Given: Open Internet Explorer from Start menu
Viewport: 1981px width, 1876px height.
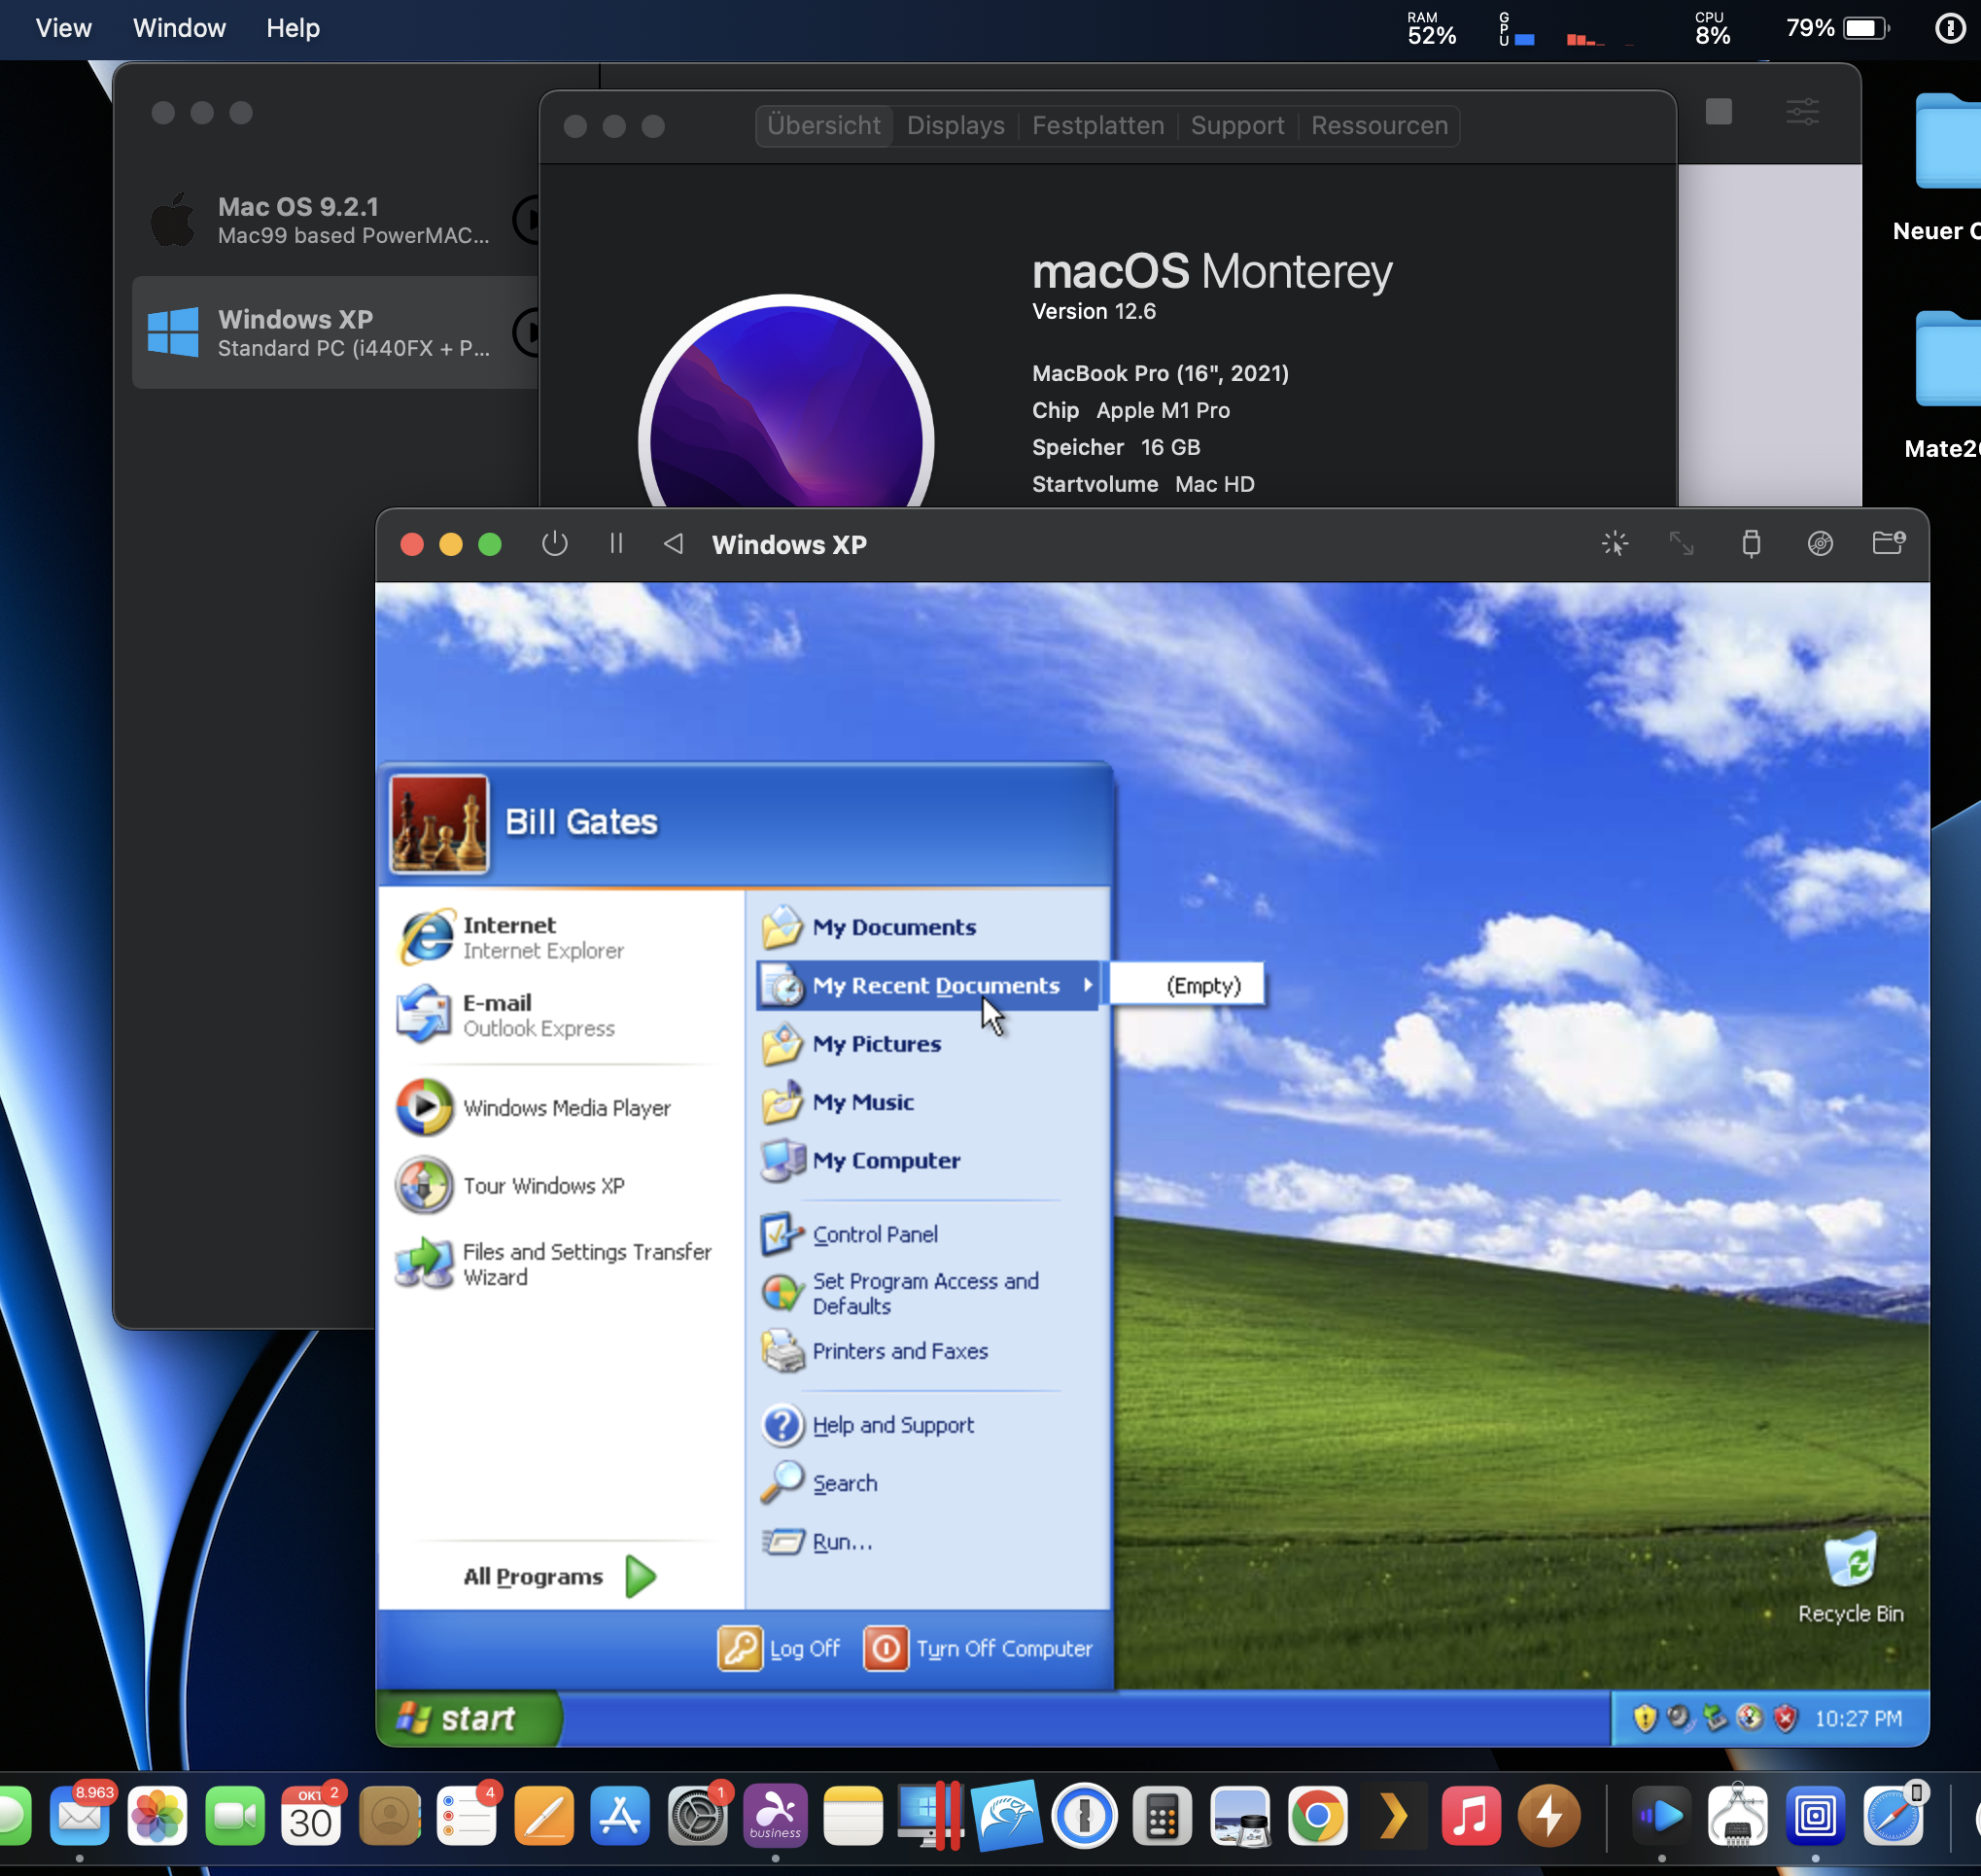Looking at the screenshot, I should coord(510,937).
